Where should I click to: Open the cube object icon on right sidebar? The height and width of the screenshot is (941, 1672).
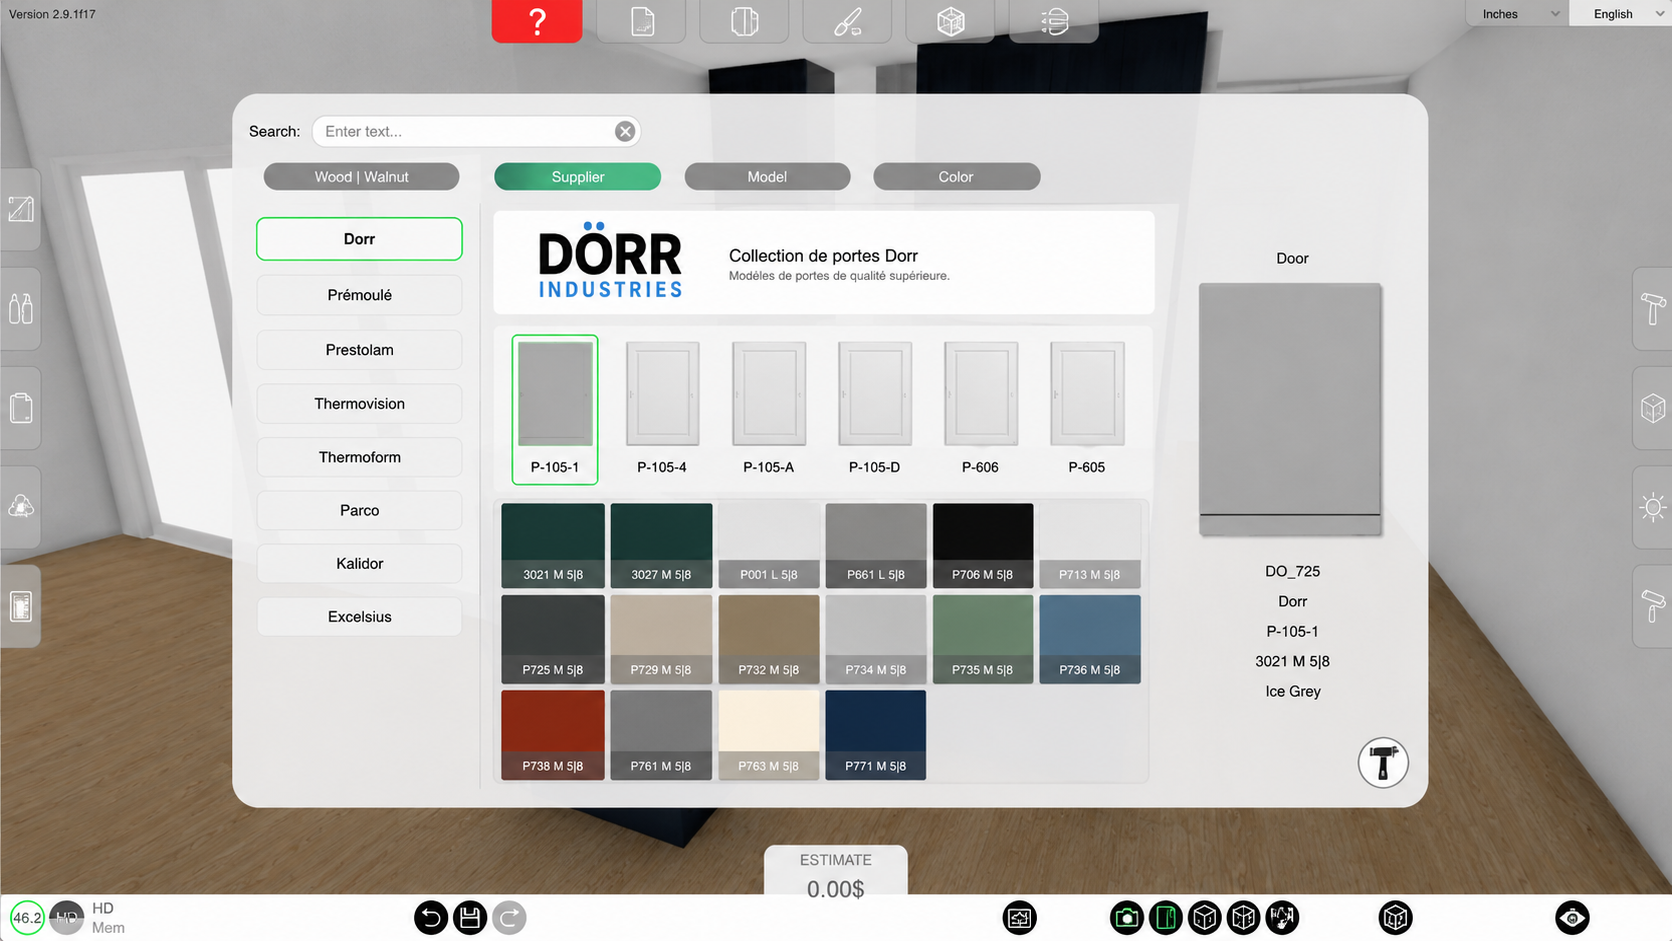pyautogui.click(x=1652, y=408)
